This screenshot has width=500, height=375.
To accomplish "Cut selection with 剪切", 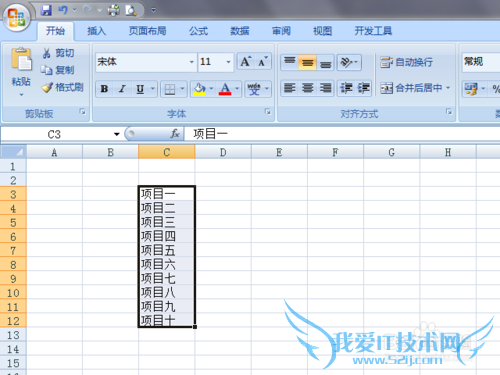I will pos(58,53).
